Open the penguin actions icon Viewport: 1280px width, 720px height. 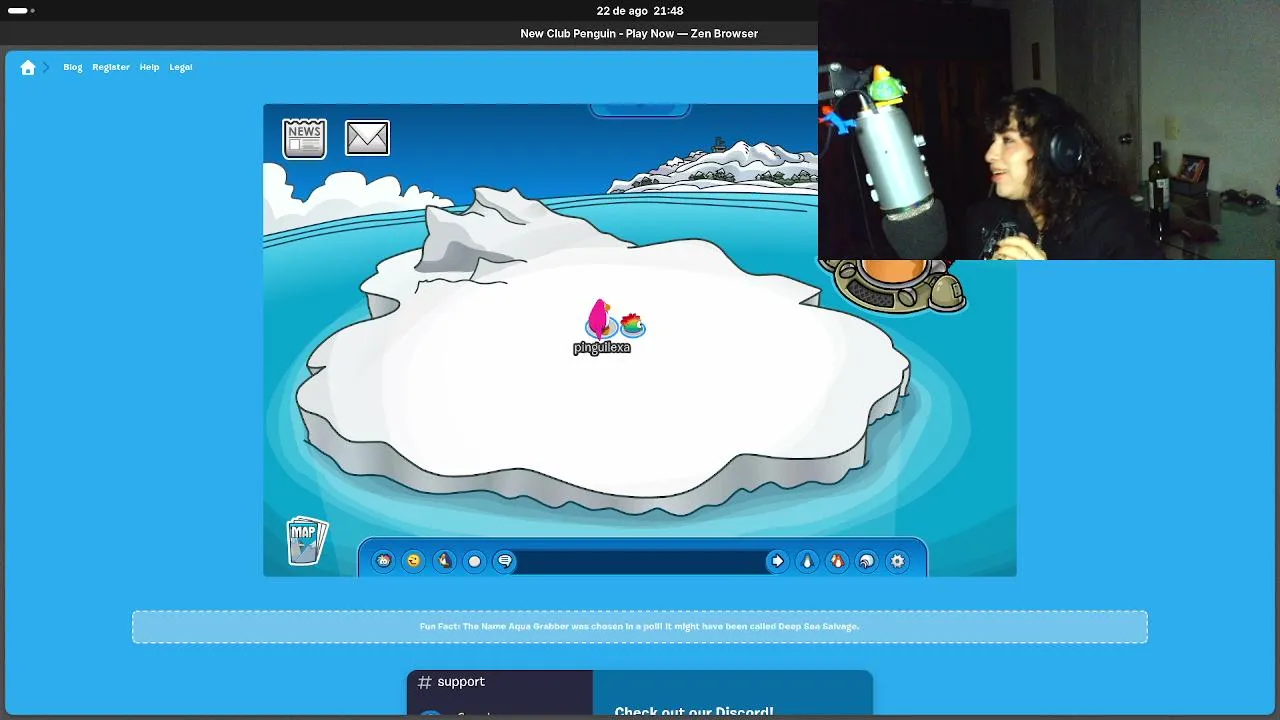click(444, 561)
